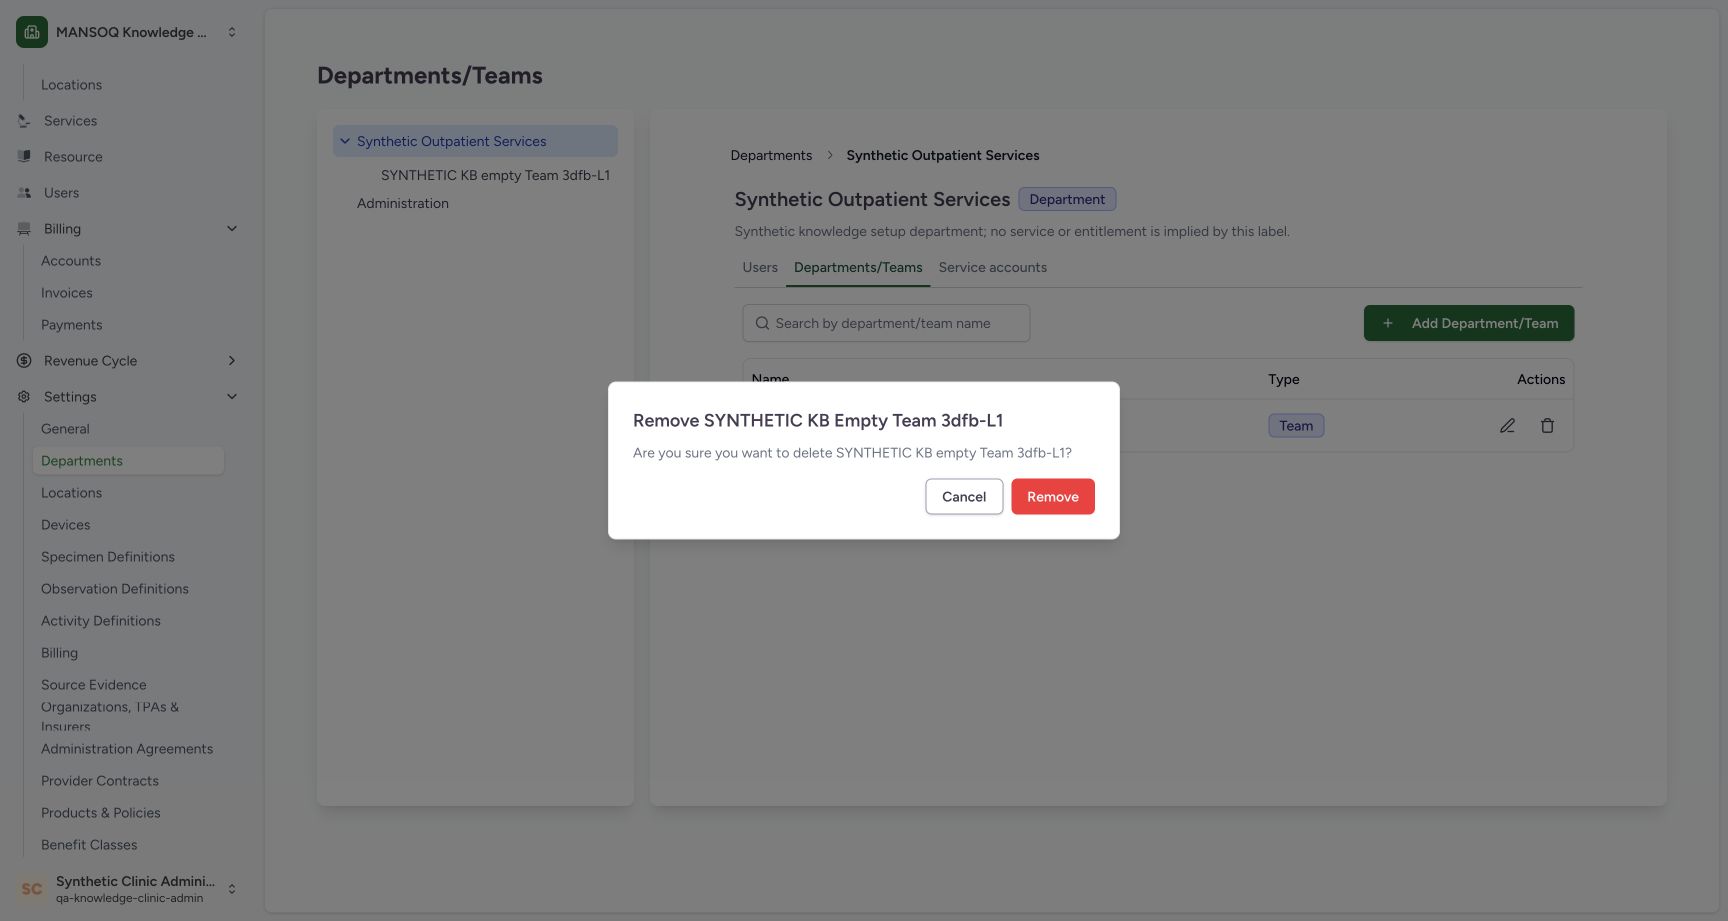Open the user account switcher chevrons
Screen dimensions: 1728x921
(x=232, y=889)
